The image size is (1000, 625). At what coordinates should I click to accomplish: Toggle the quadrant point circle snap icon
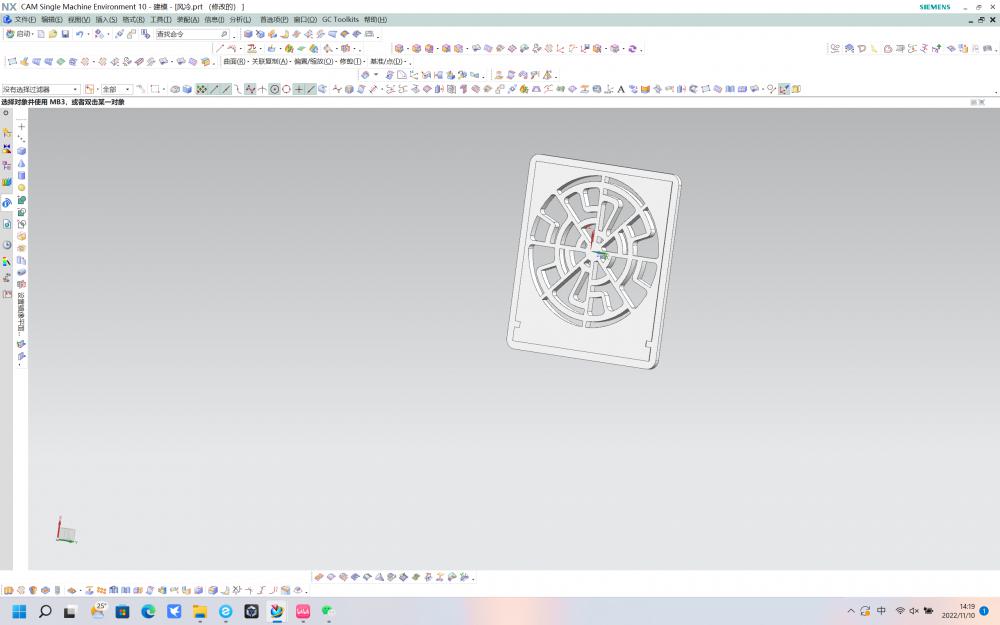tap(286, 89)
